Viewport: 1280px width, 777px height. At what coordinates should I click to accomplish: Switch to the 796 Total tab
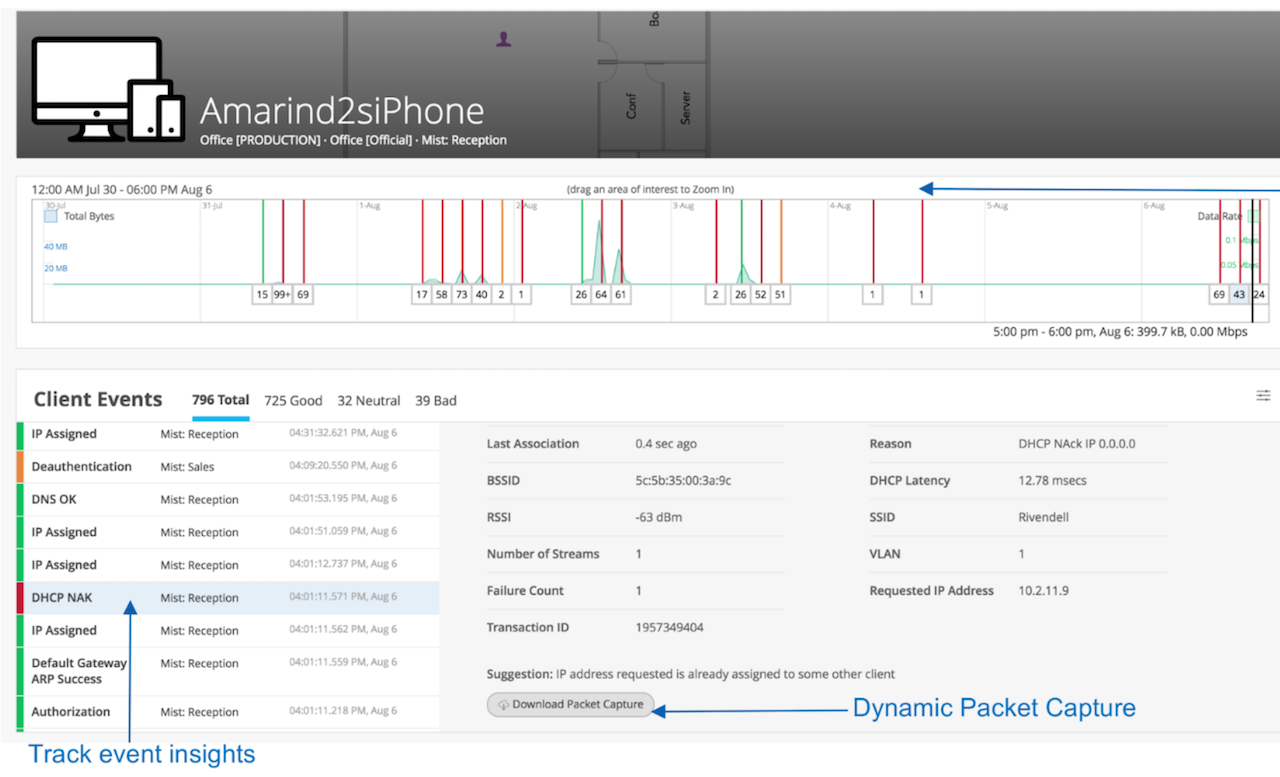220,400
